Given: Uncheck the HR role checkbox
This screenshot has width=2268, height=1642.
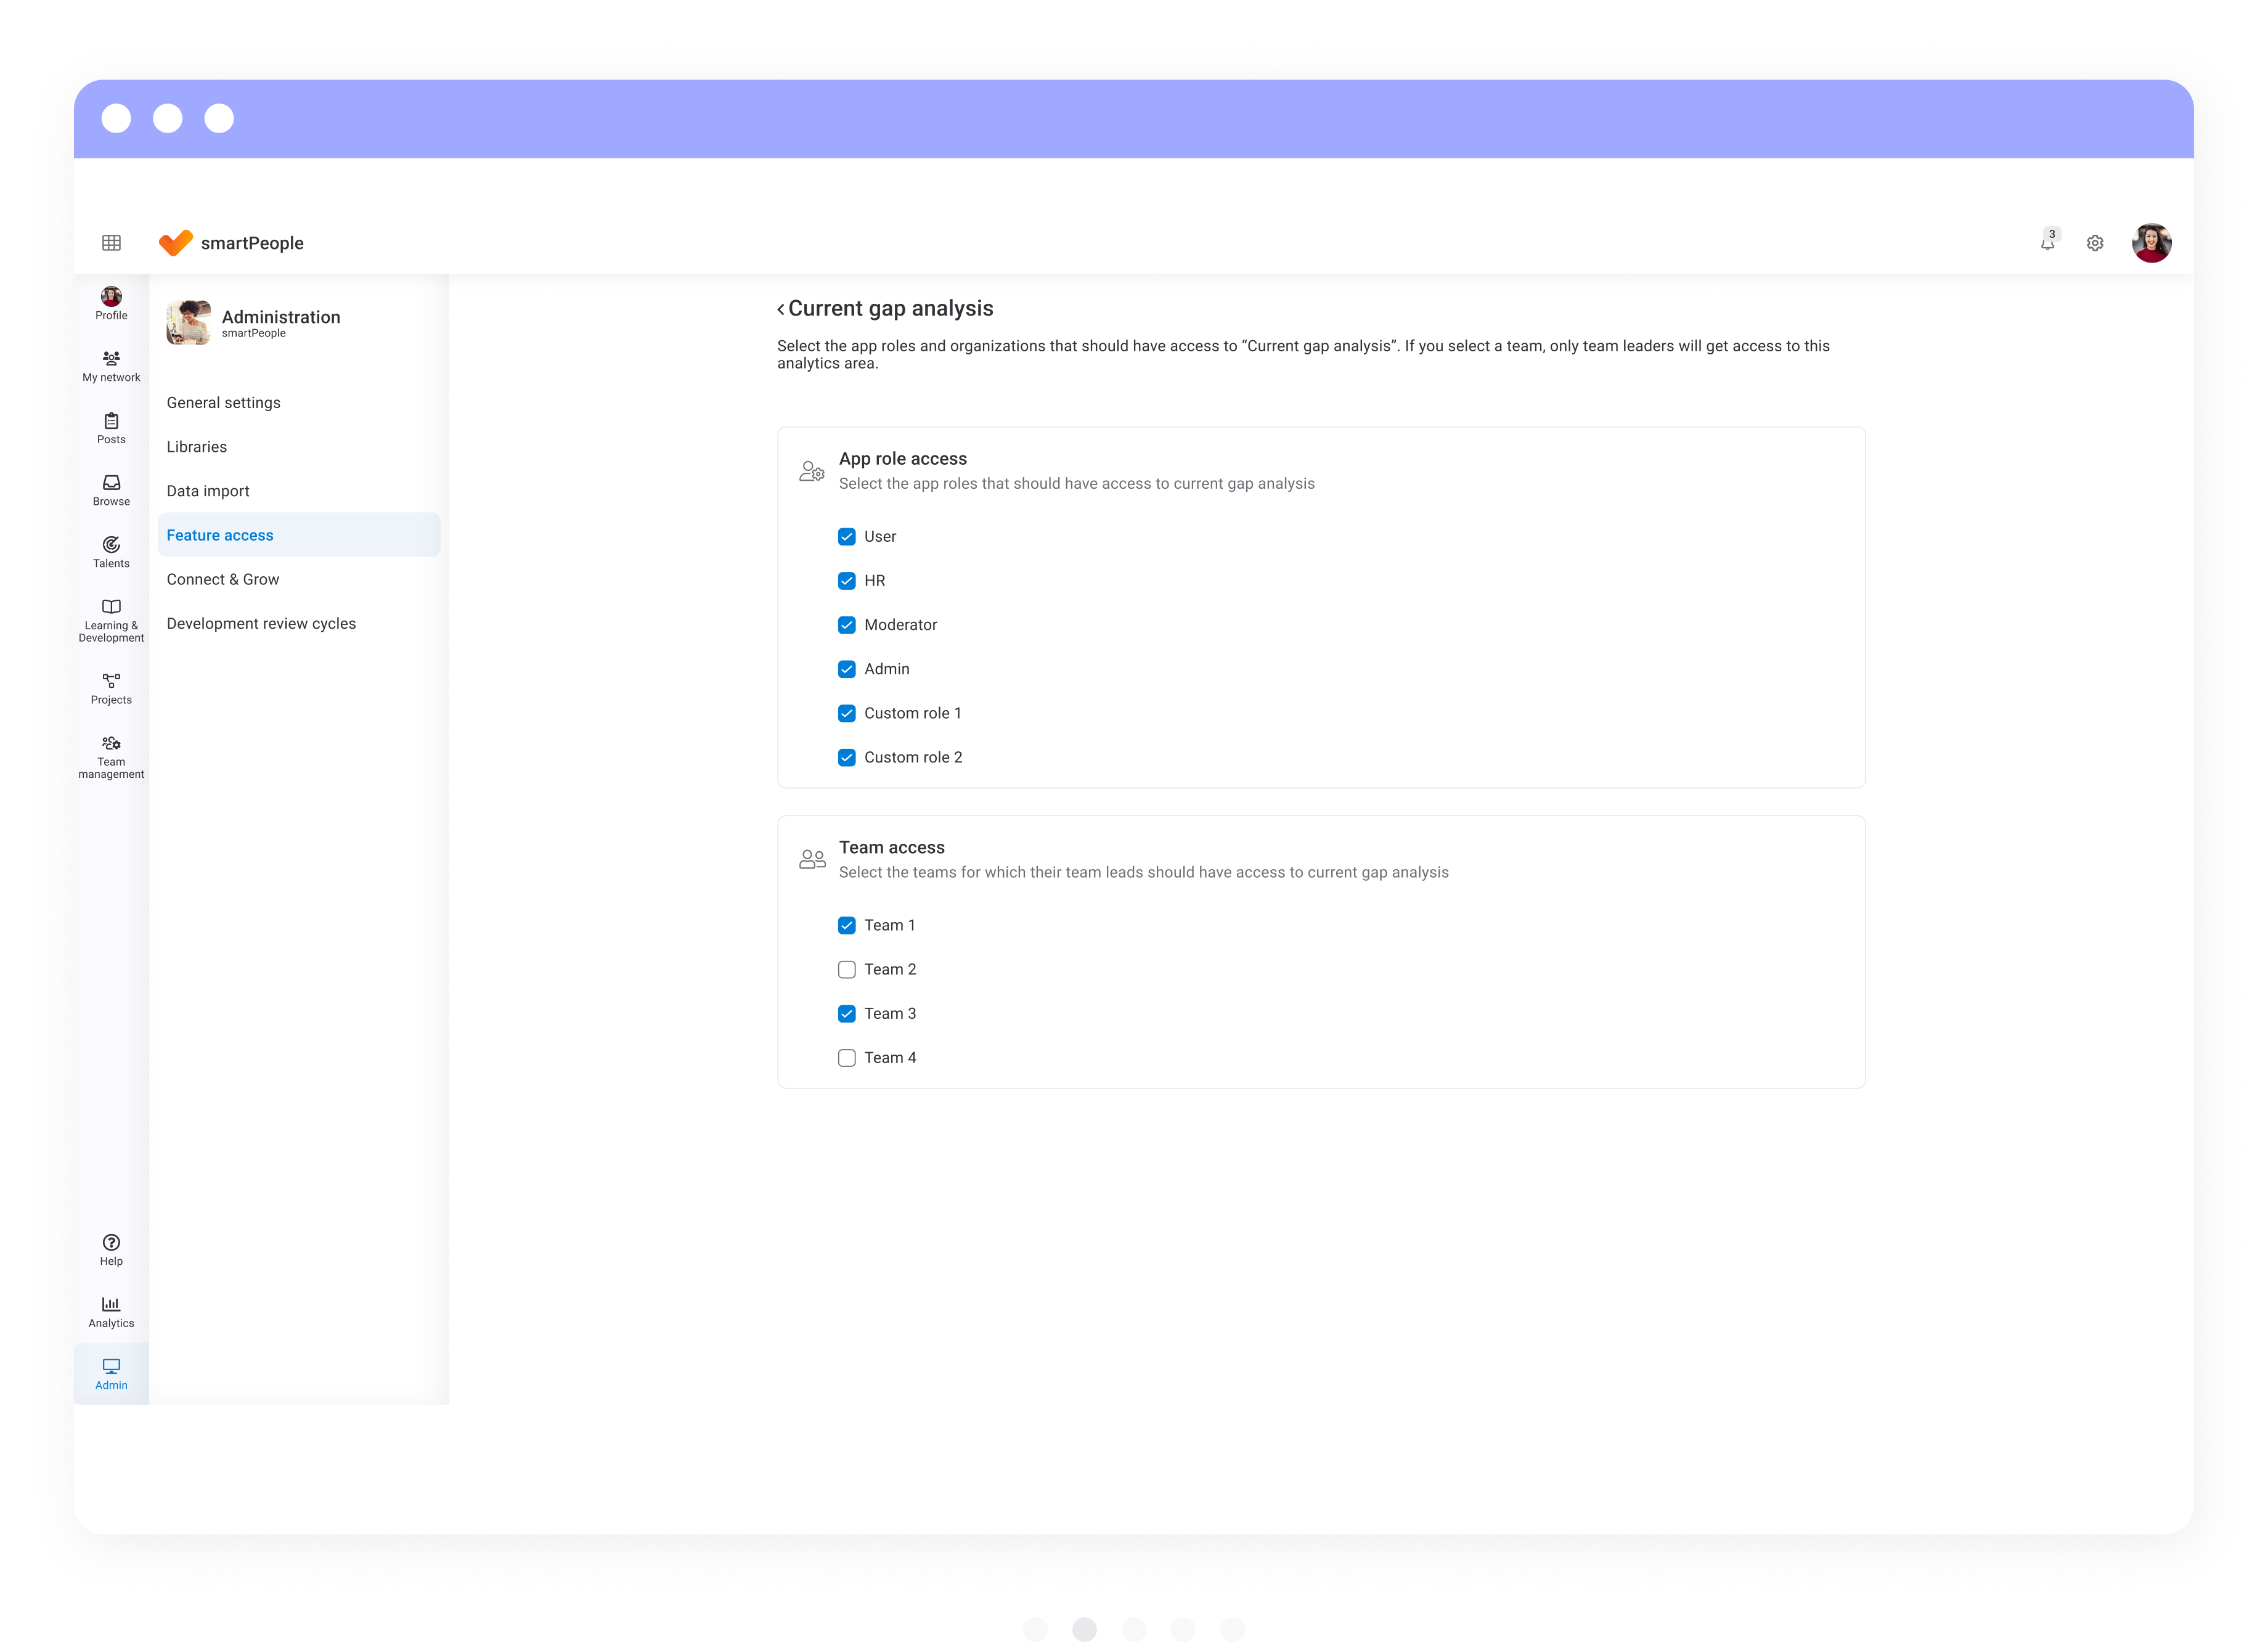Looking at the screenshot, I should click(847, 581).
